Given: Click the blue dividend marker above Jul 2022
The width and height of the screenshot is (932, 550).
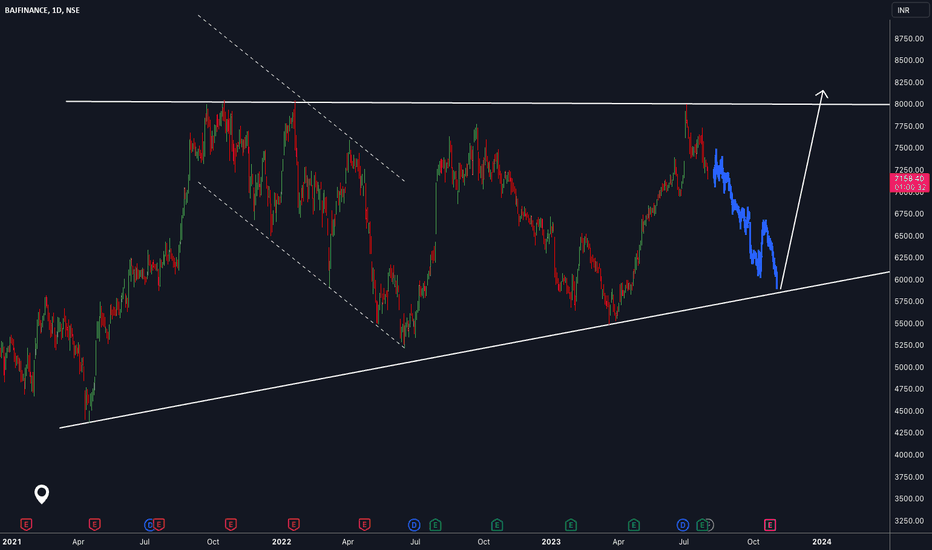Looking at the screenshot, I should click(414, 525).
